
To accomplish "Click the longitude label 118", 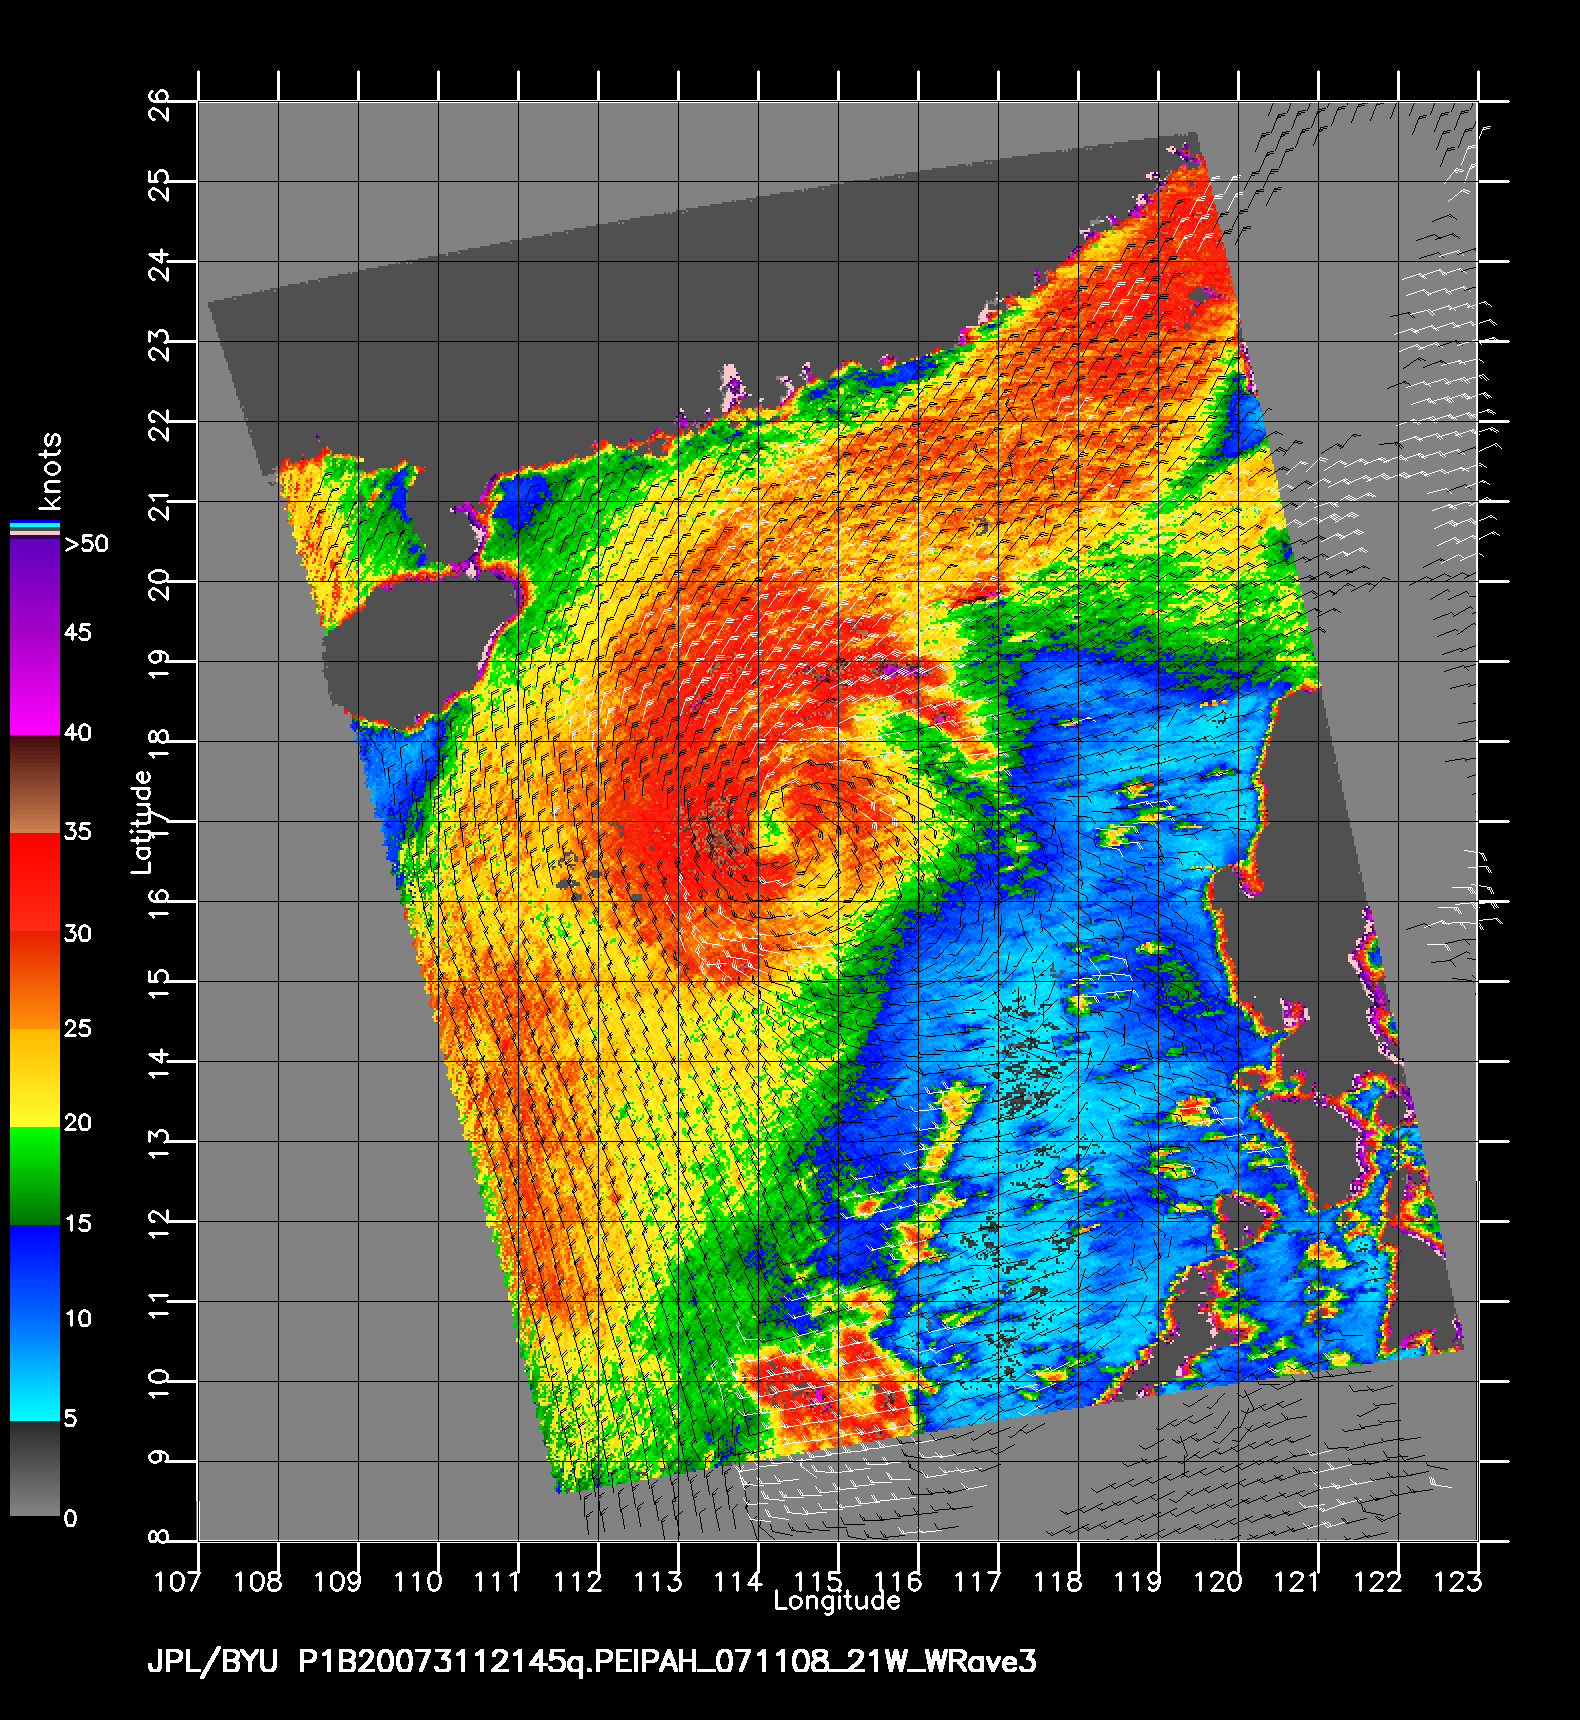I will point(1057,1582).
